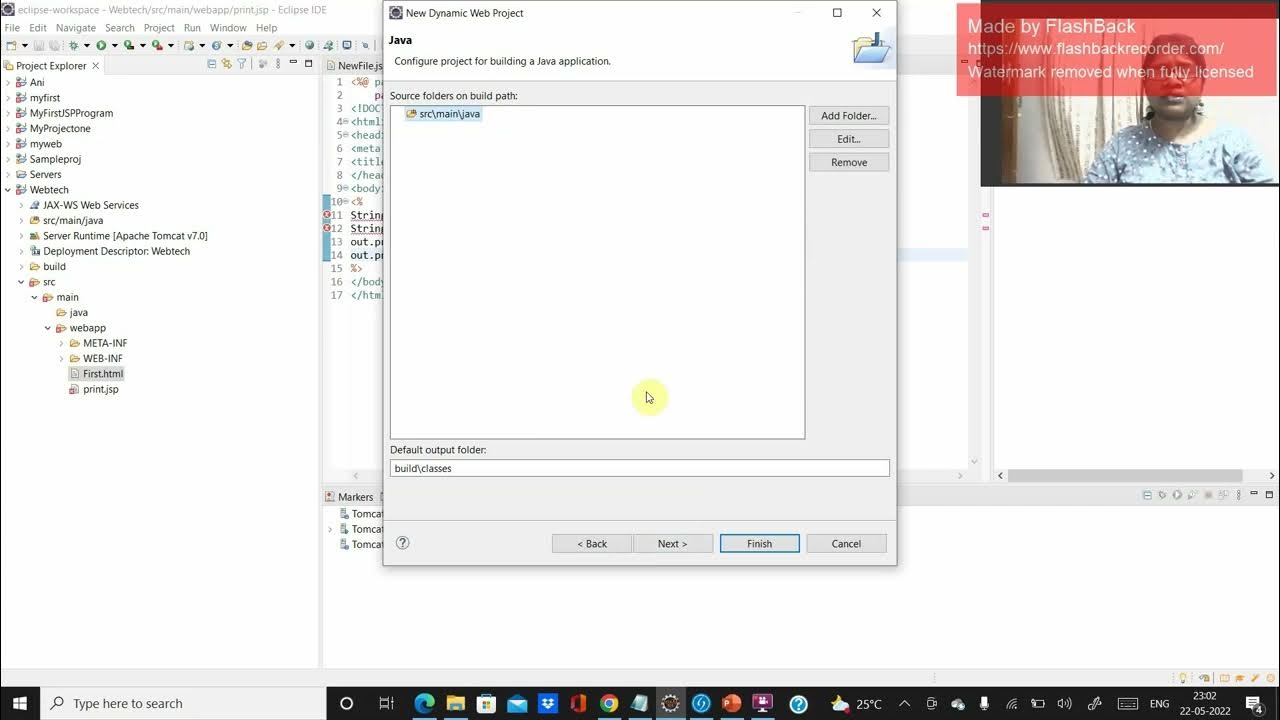
Task: Open the Window menu
Action: point(228,28)
